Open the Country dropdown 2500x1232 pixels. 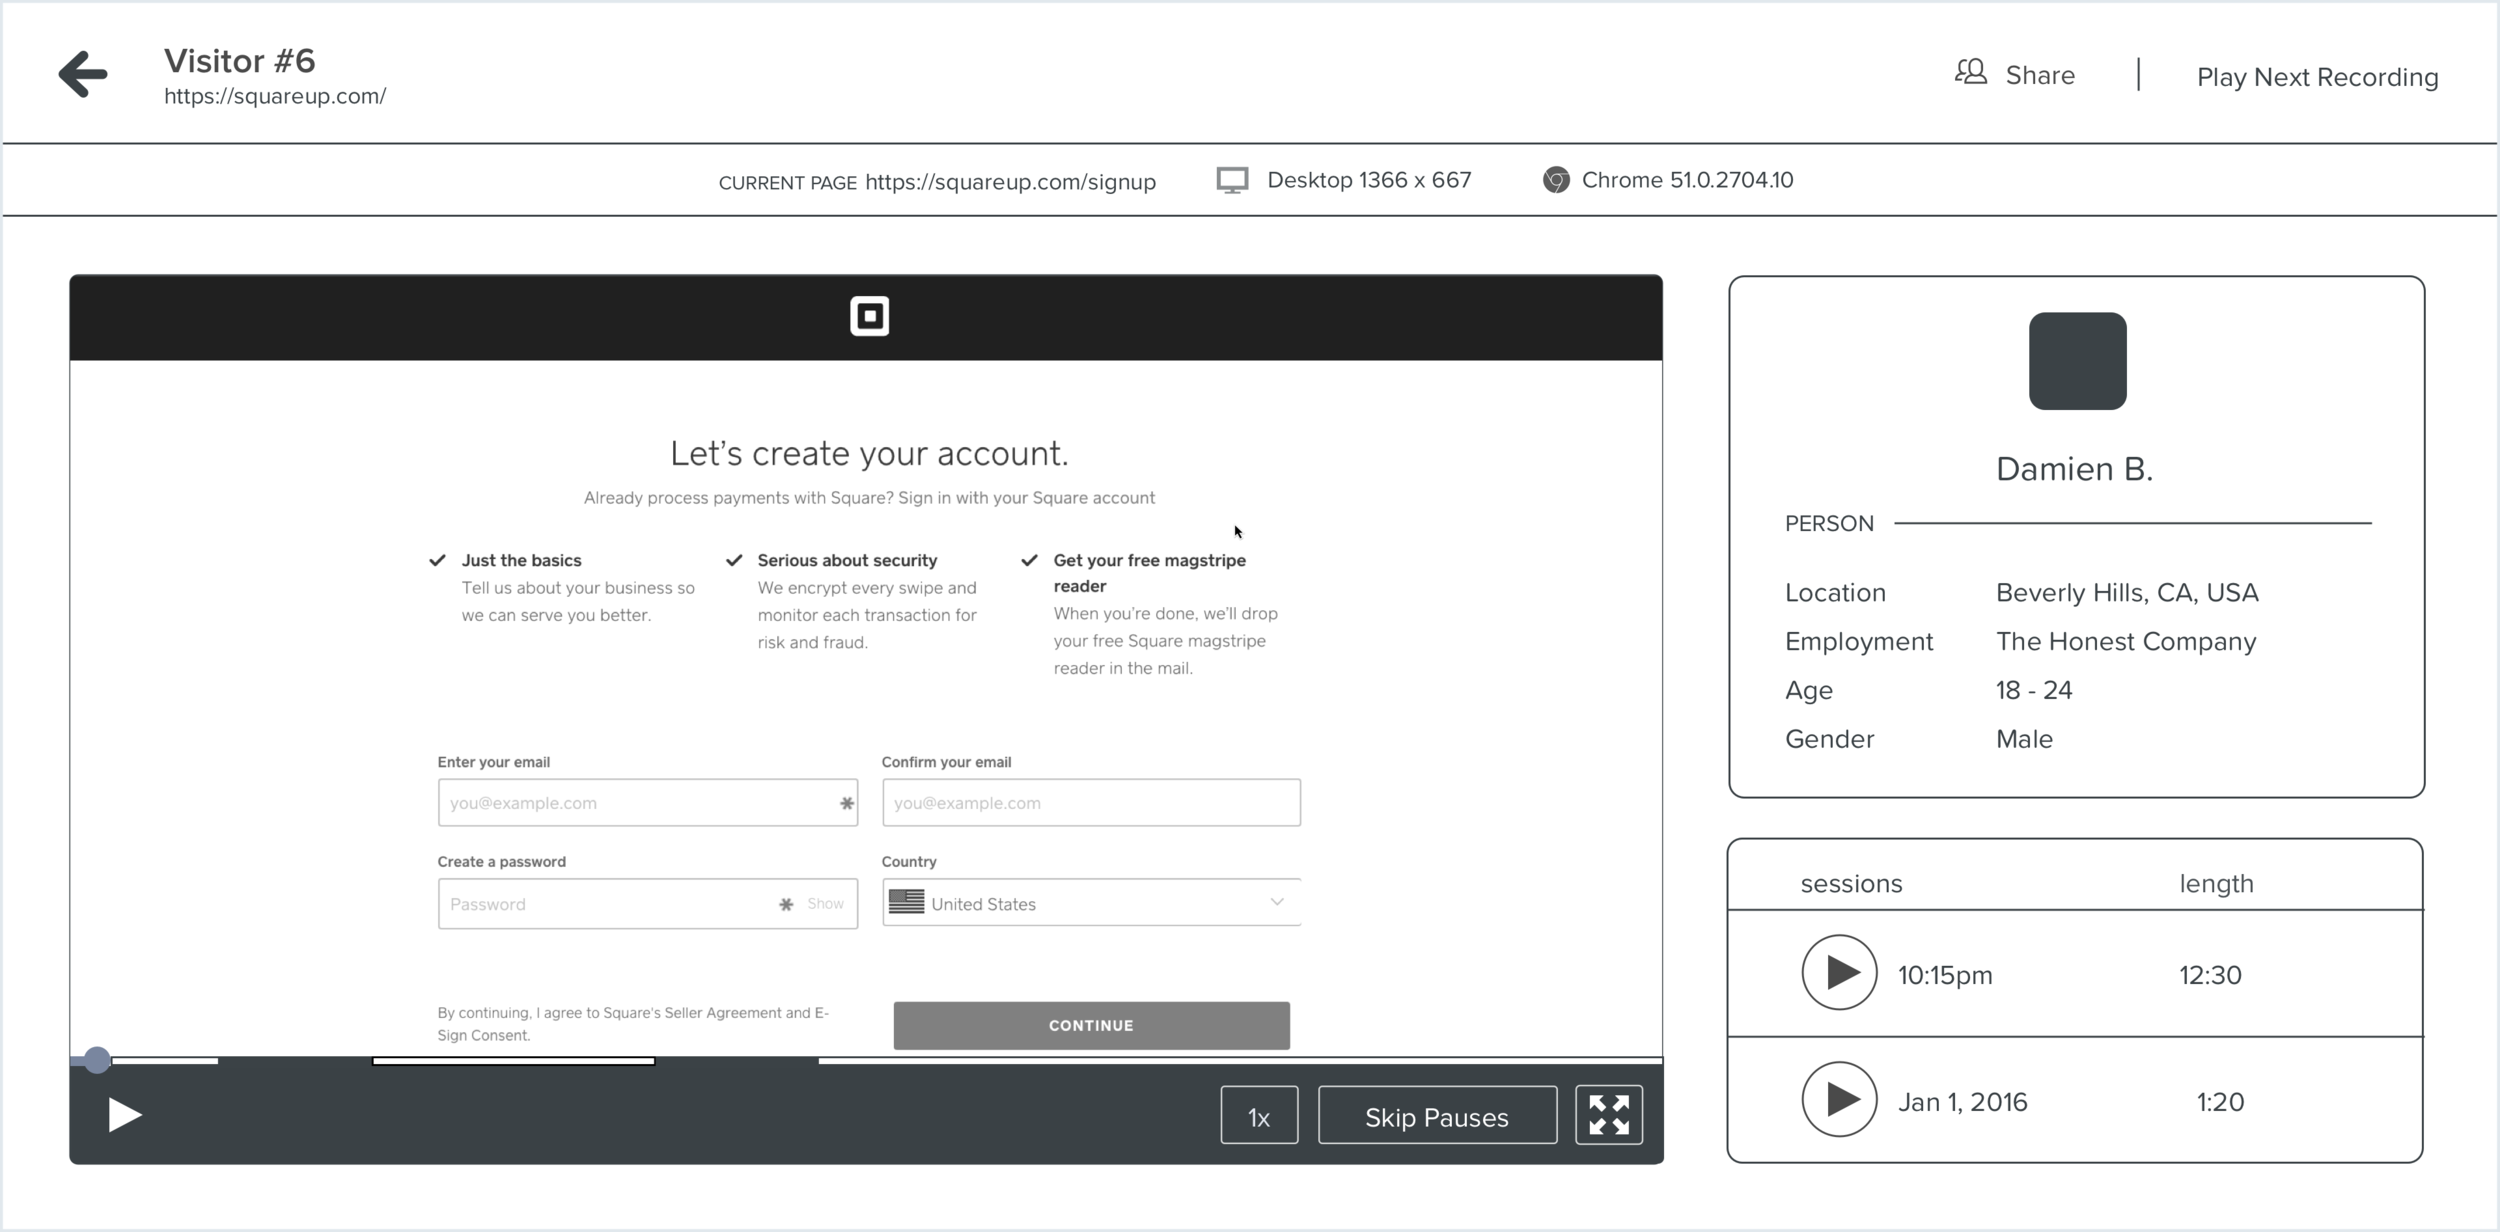(1091, 903)
